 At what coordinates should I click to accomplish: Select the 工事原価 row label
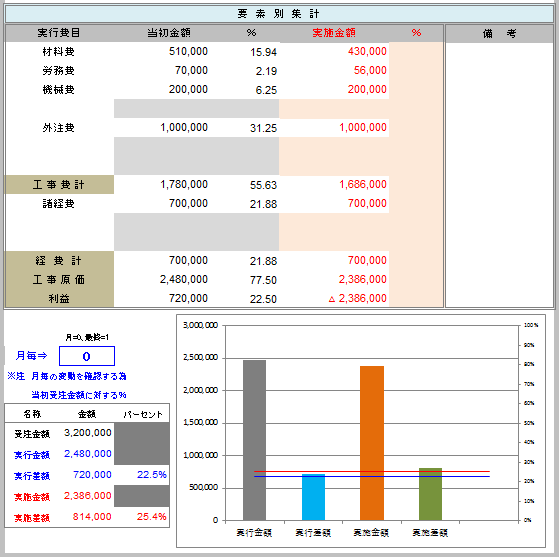tap(59, 280)
